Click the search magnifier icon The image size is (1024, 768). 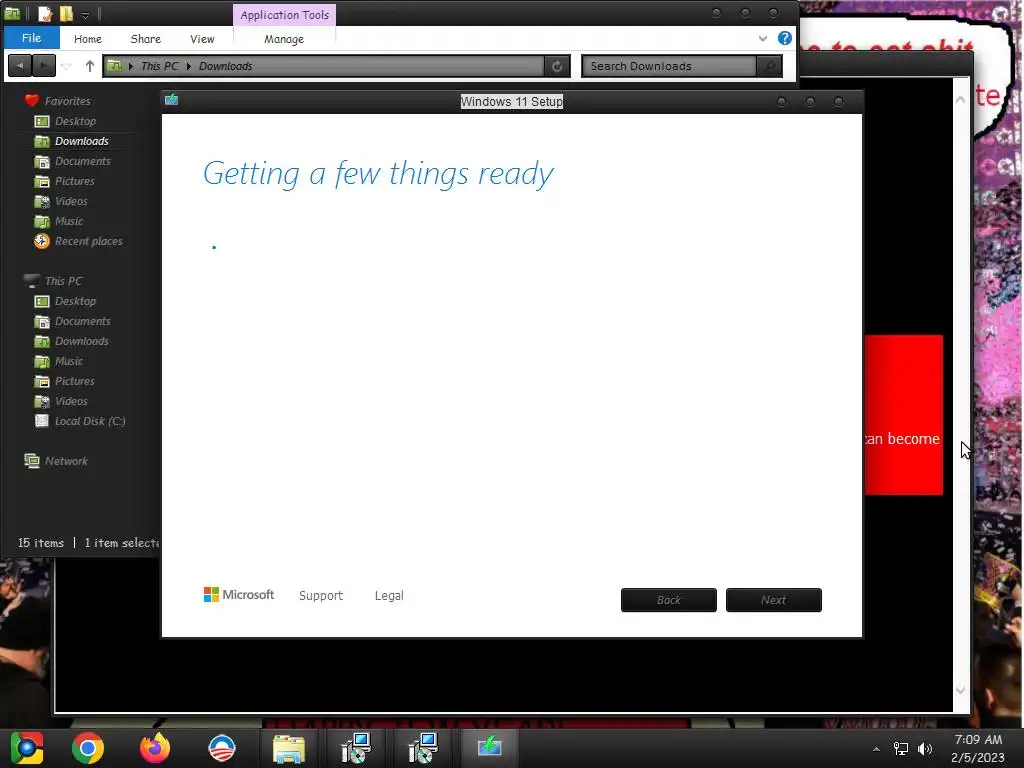tap(769, 66)
